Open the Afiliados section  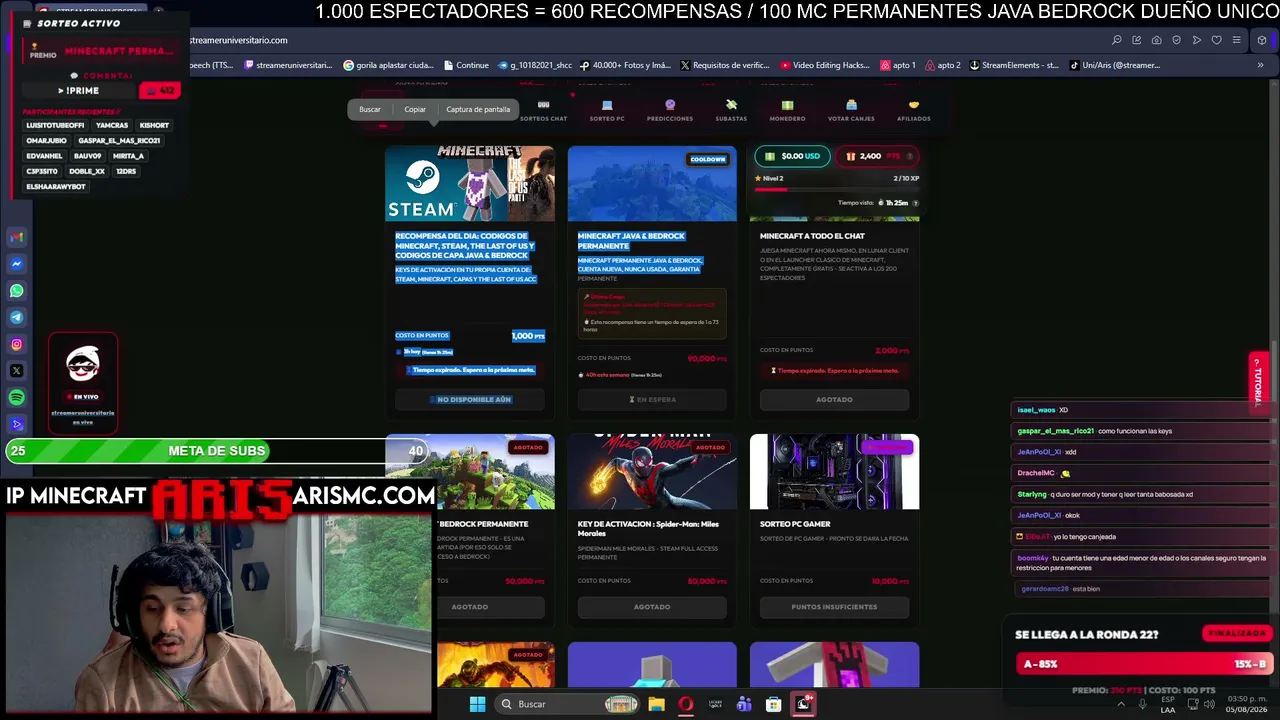pyautogui.click(x=914, y=110)
